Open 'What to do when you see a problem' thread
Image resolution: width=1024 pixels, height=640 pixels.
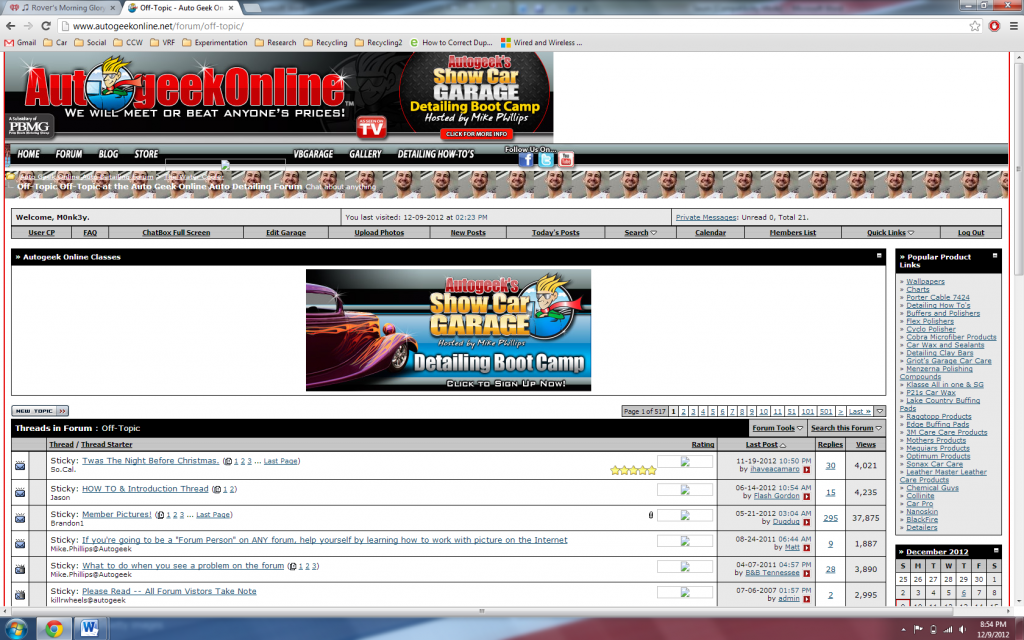tap(183, 566)
